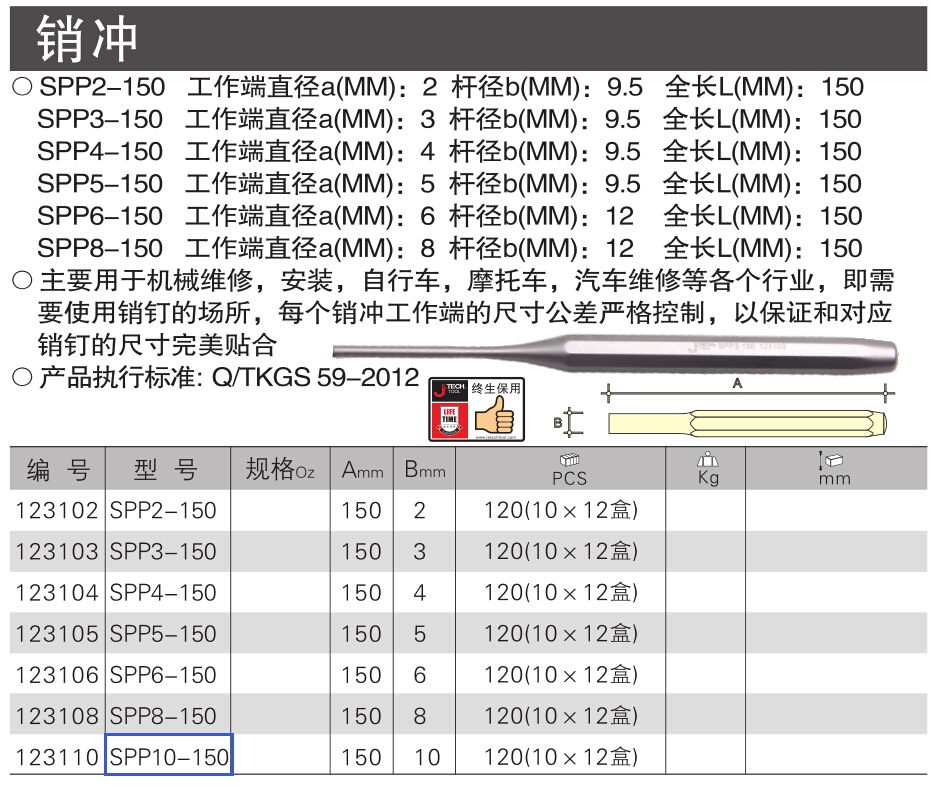Click the mm carton size icon
The height and width of the screenshot is (789, 938).
click(x=831, y=459)
